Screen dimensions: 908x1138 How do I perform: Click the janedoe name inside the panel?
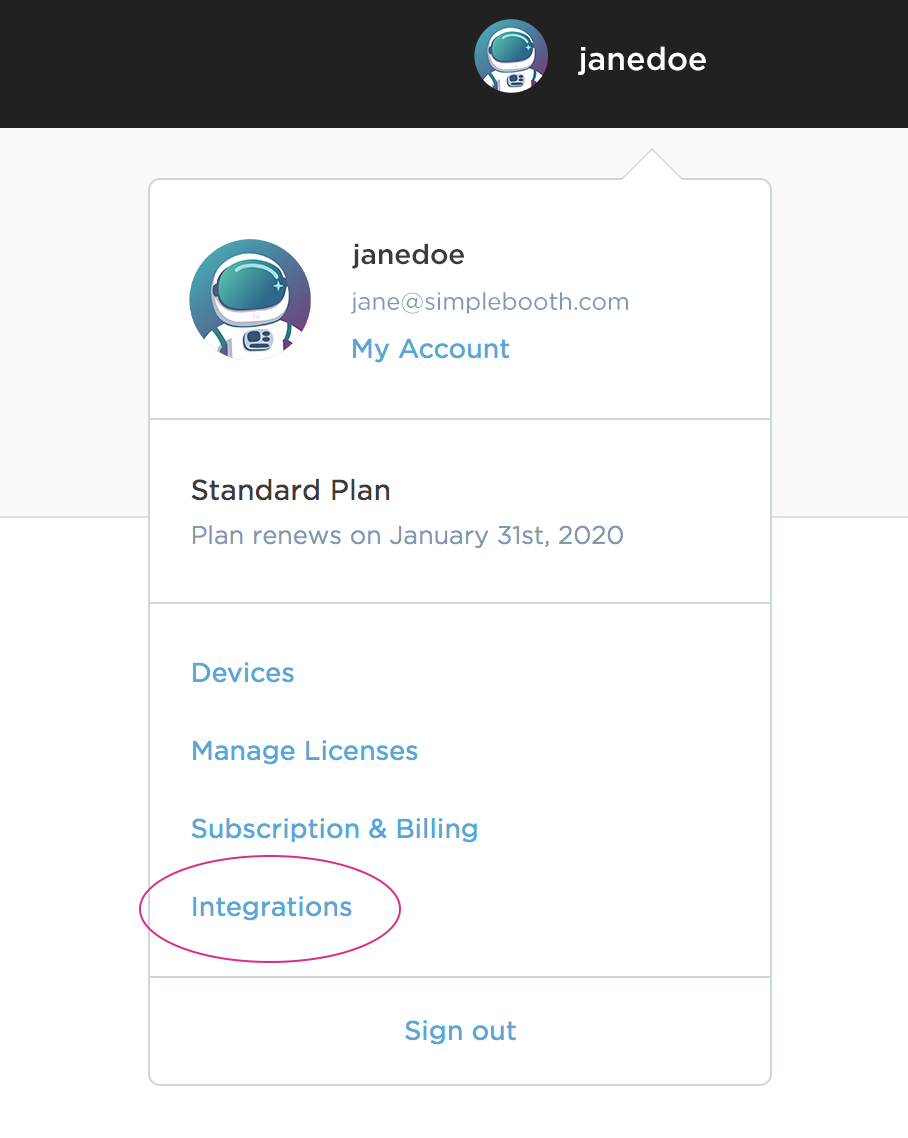[408, 255]
